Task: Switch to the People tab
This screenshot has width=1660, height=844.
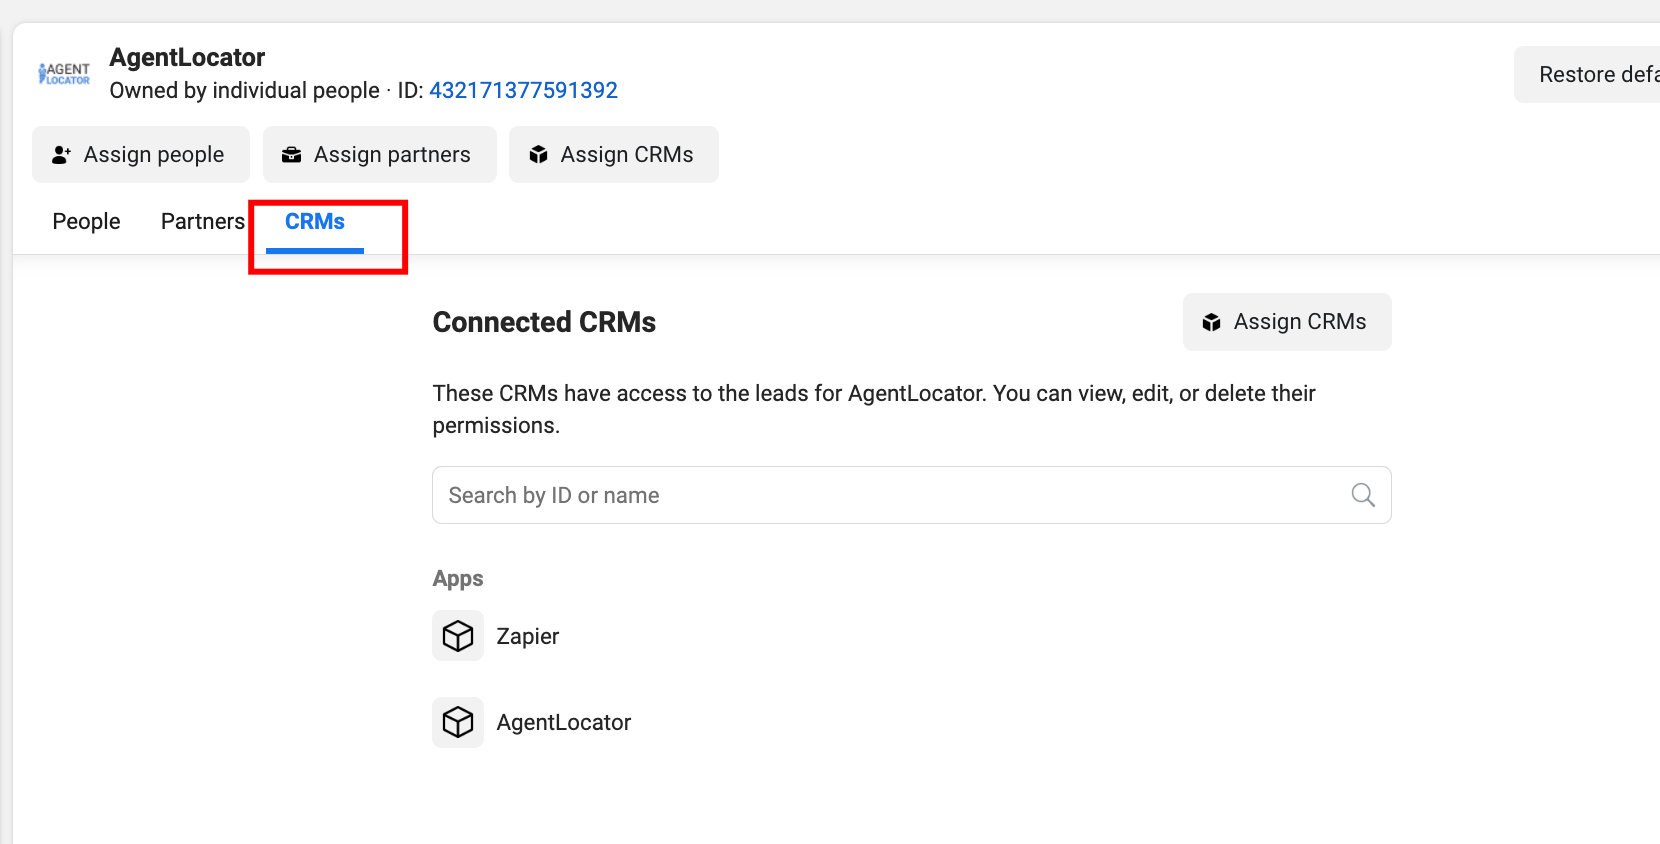Action: click(86, 221)
